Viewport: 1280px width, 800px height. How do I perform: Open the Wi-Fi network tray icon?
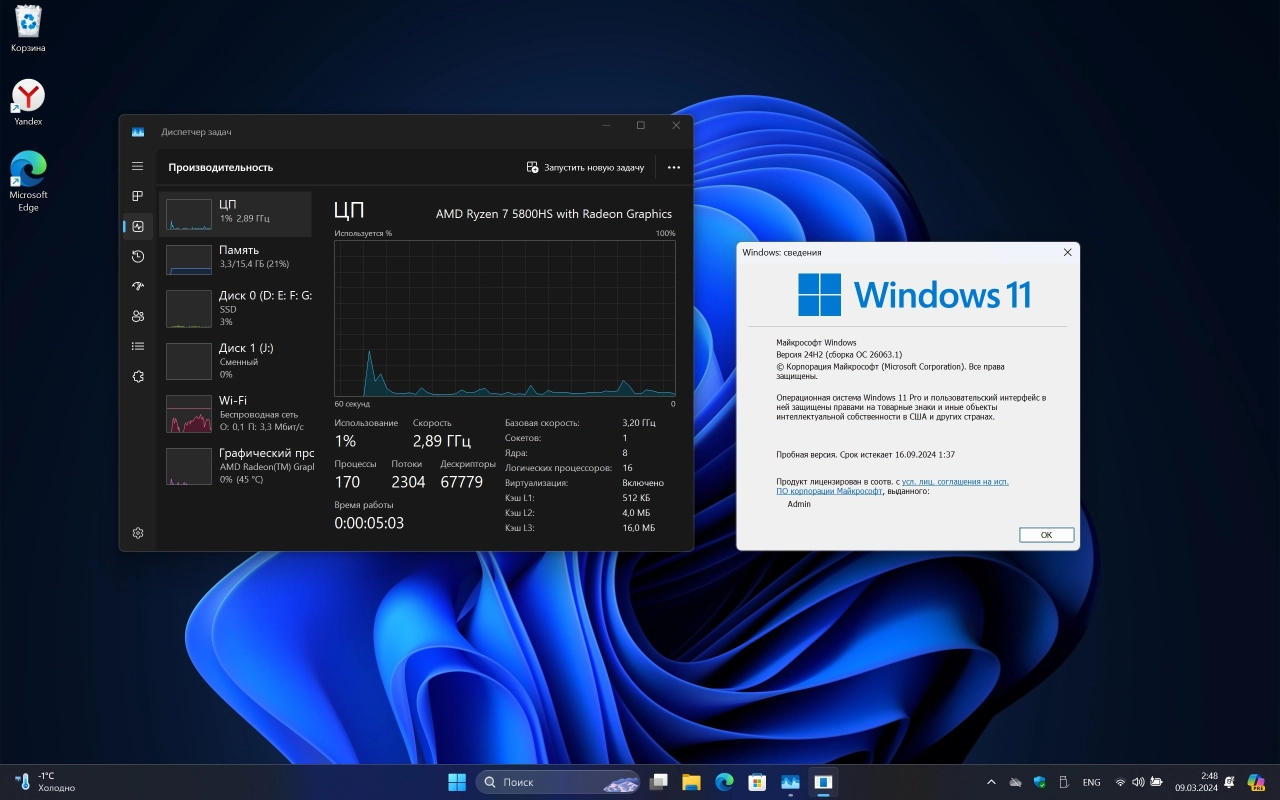point(1121,782)
